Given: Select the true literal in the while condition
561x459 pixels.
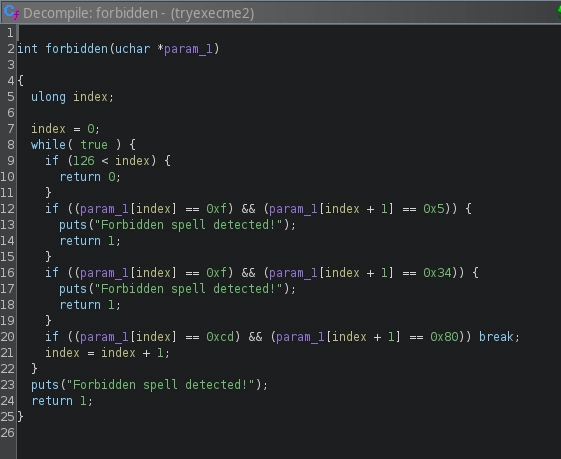Looking at the screenshot, I should [x=94, y=145].
